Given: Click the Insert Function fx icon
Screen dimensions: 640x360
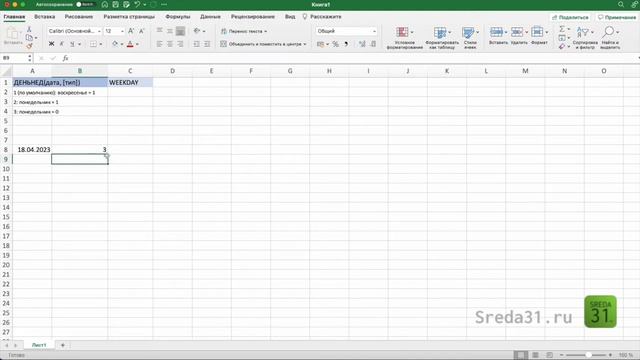Looking at the screenshot, I should click(65, 58).
